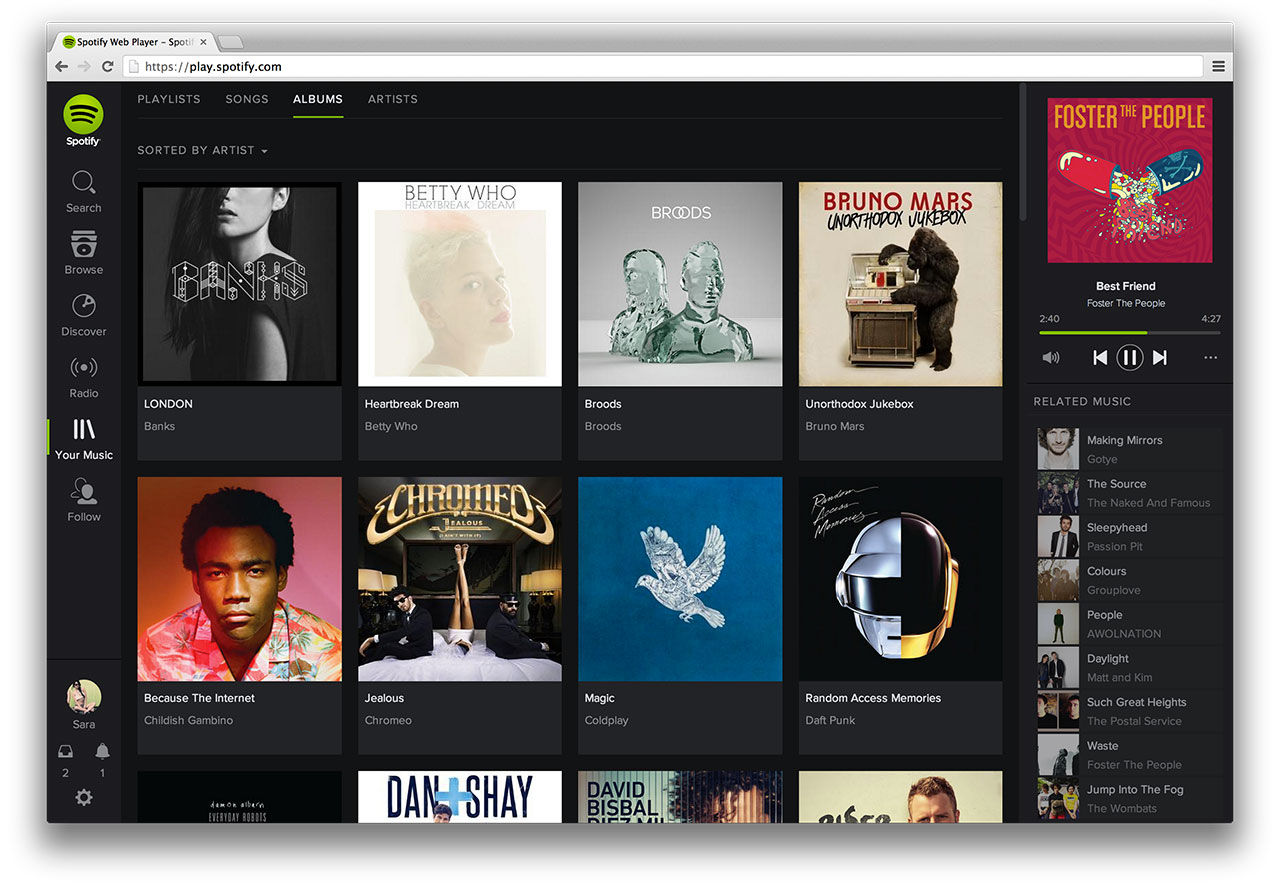Screen dimensions: 1280x888
Task: Open Sleepyhead by Passion Pit related track
Action: click(1130, 537)
